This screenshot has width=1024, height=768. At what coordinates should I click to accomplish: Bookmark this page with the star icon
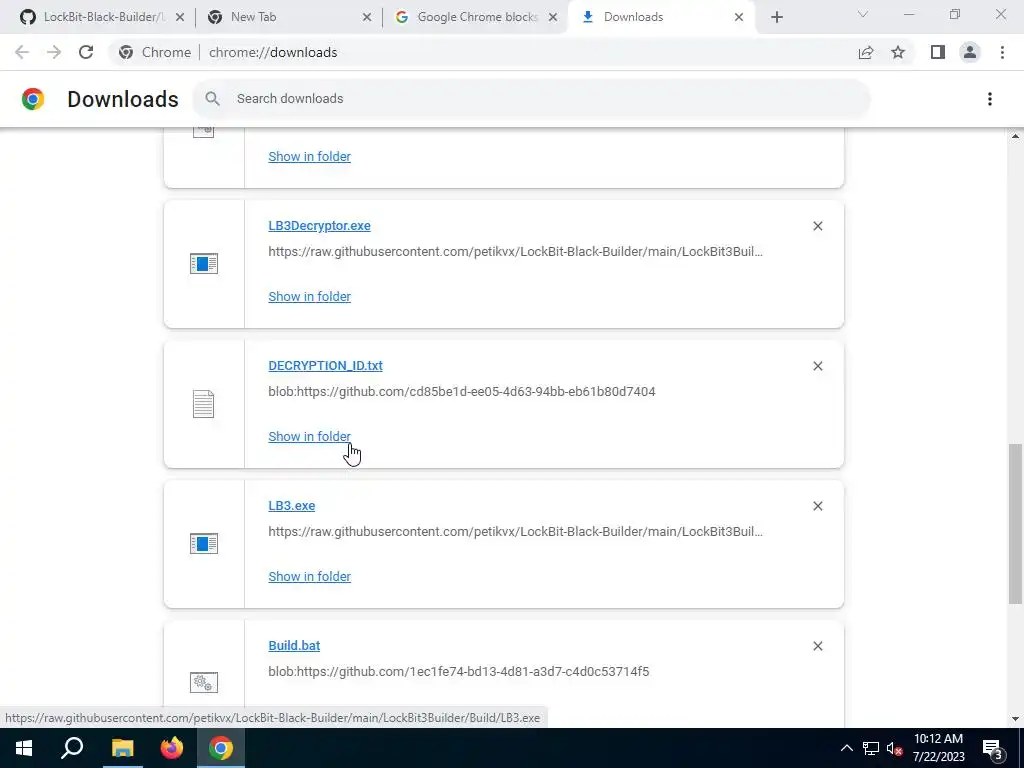898,52
